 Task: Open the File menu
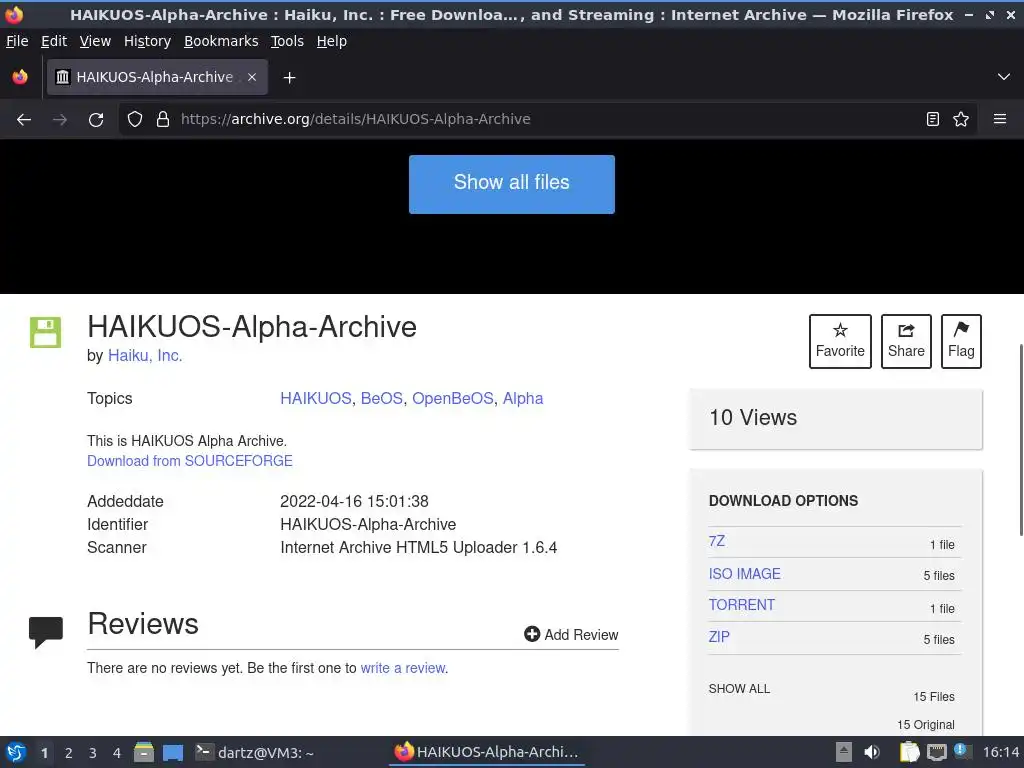(17, 41)
